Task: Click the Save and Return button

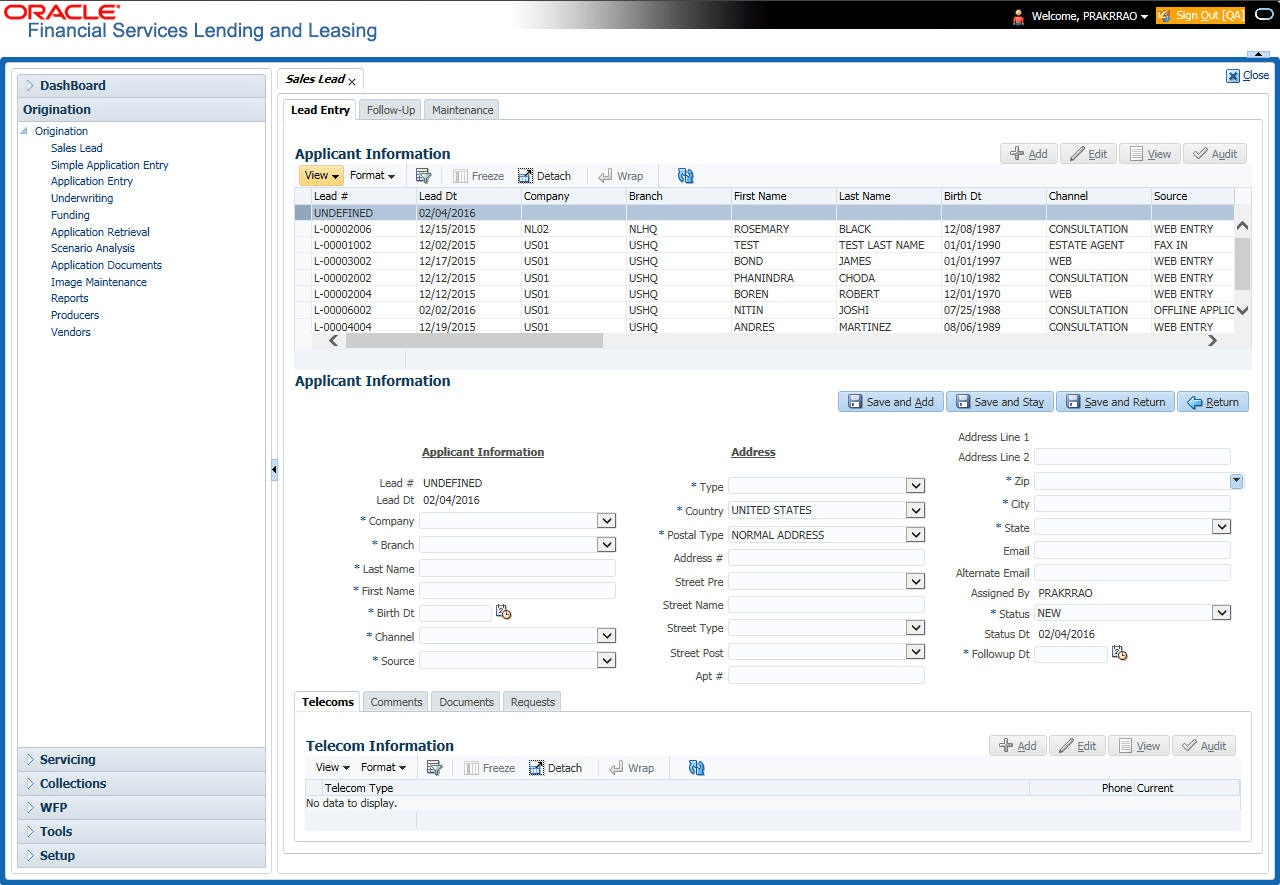Action: point(1115,402)
